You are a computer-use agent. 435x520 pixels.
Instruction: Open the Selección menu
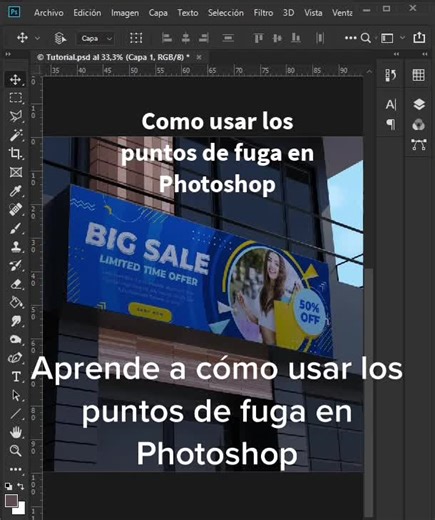pos(226,13)
